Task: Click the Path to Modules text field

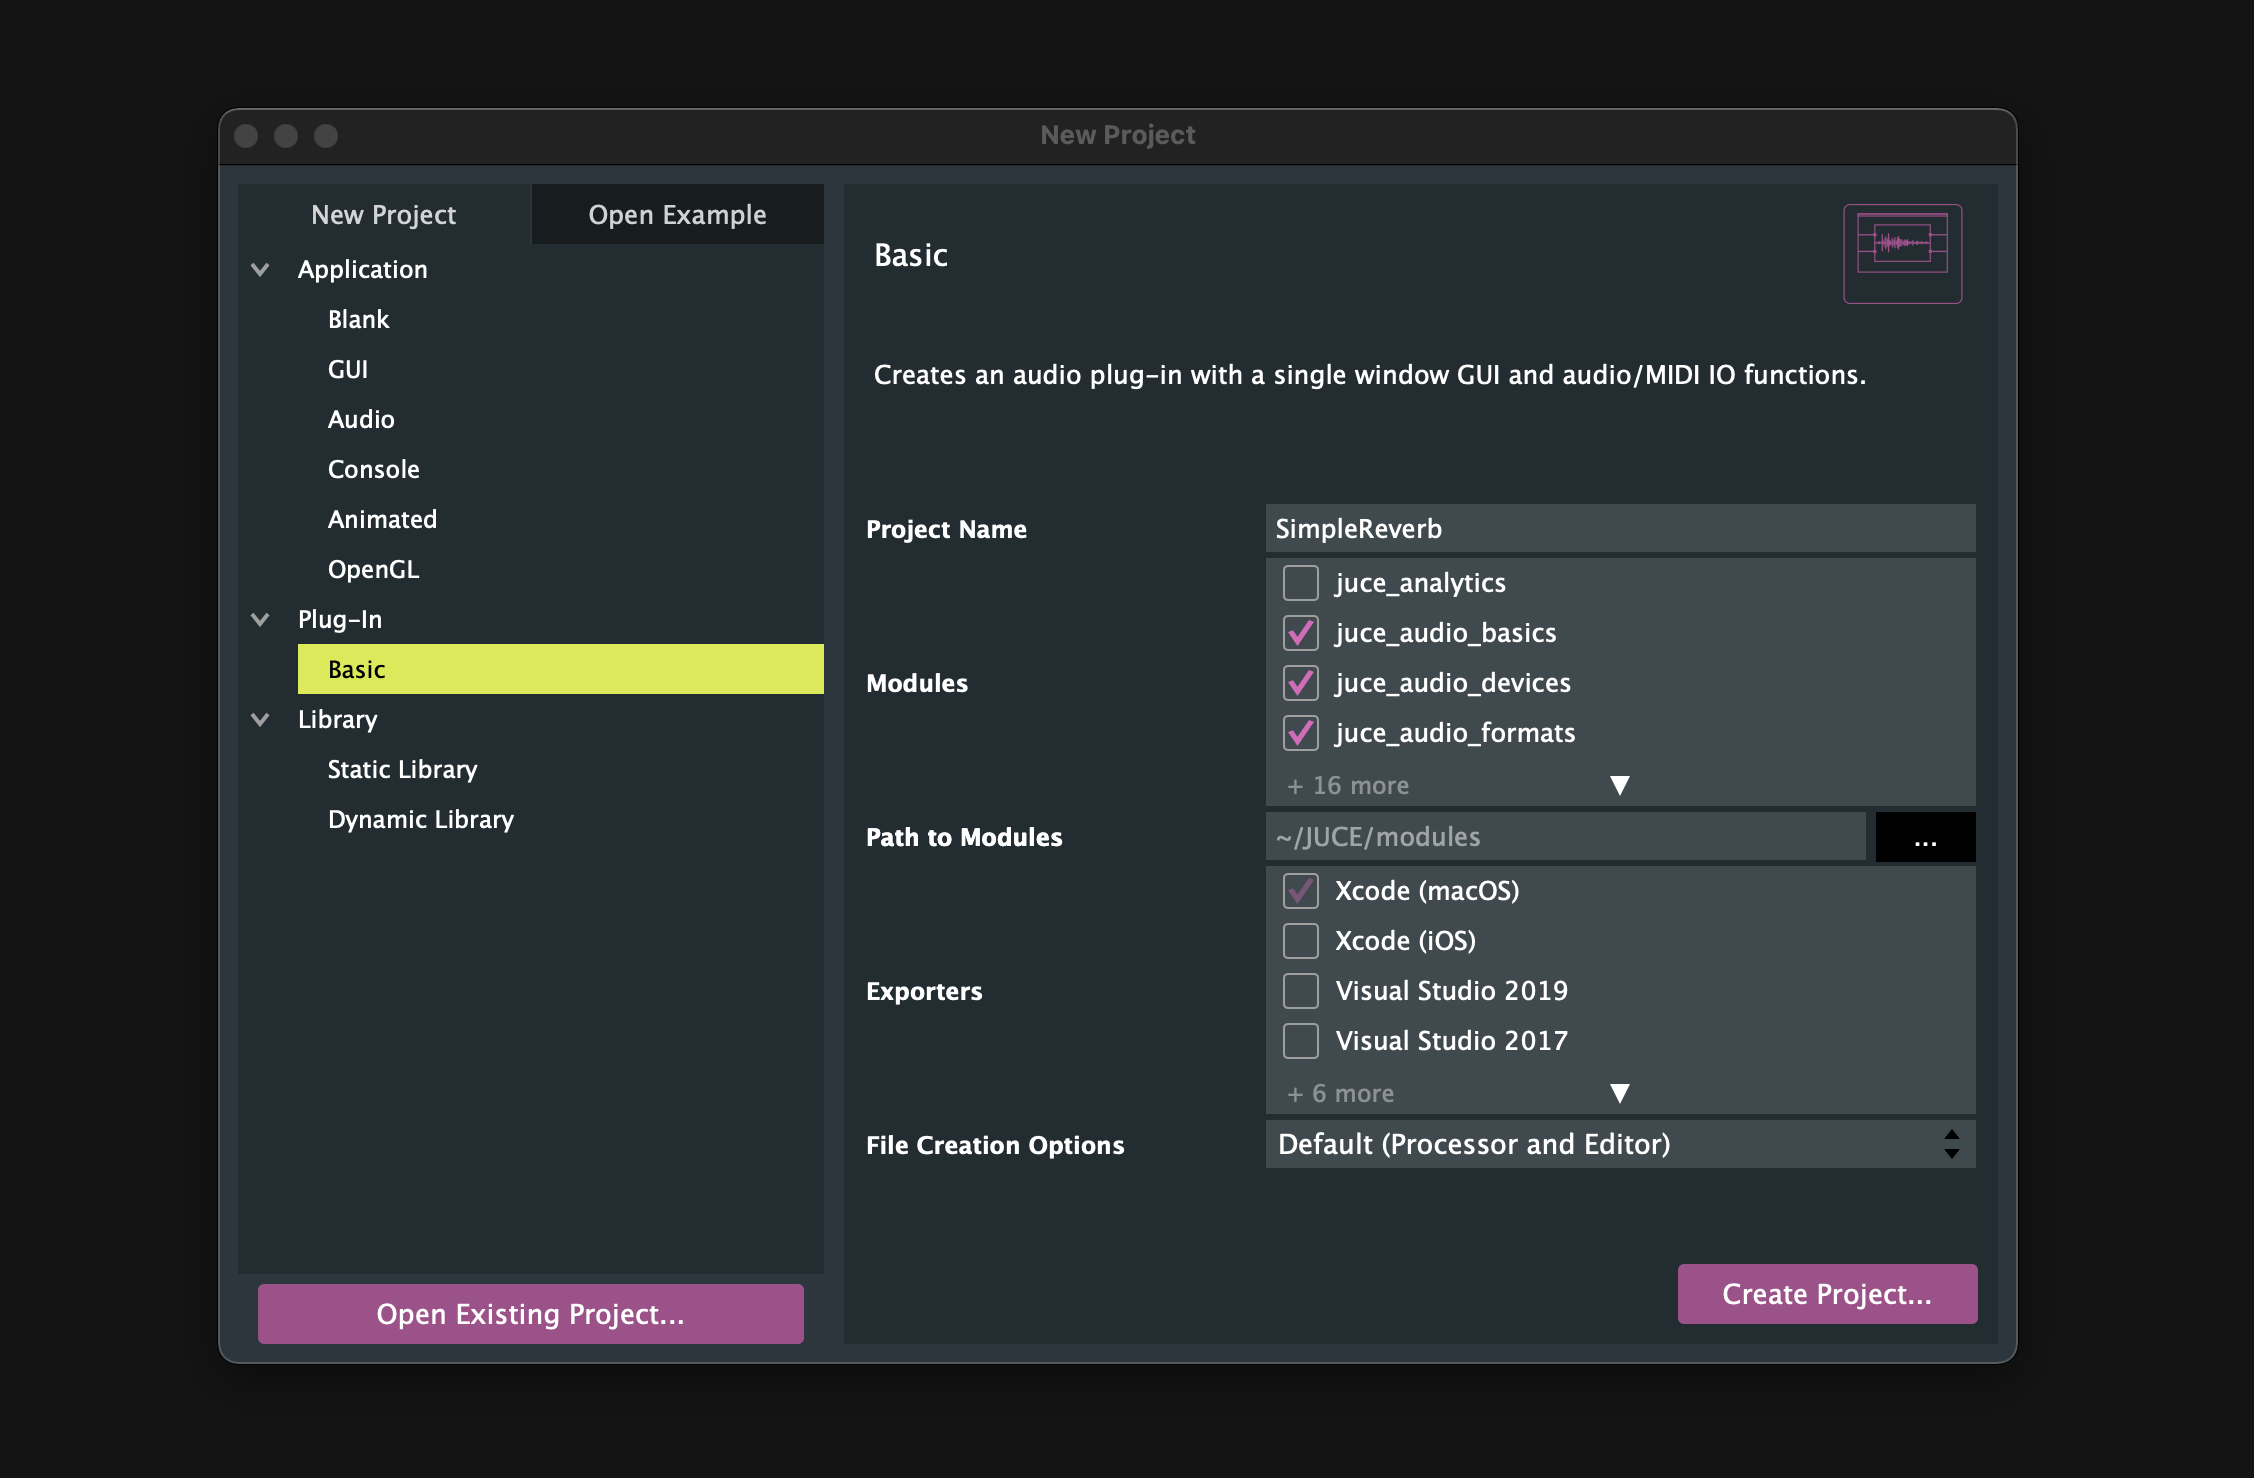Action: pos(1565,837)
